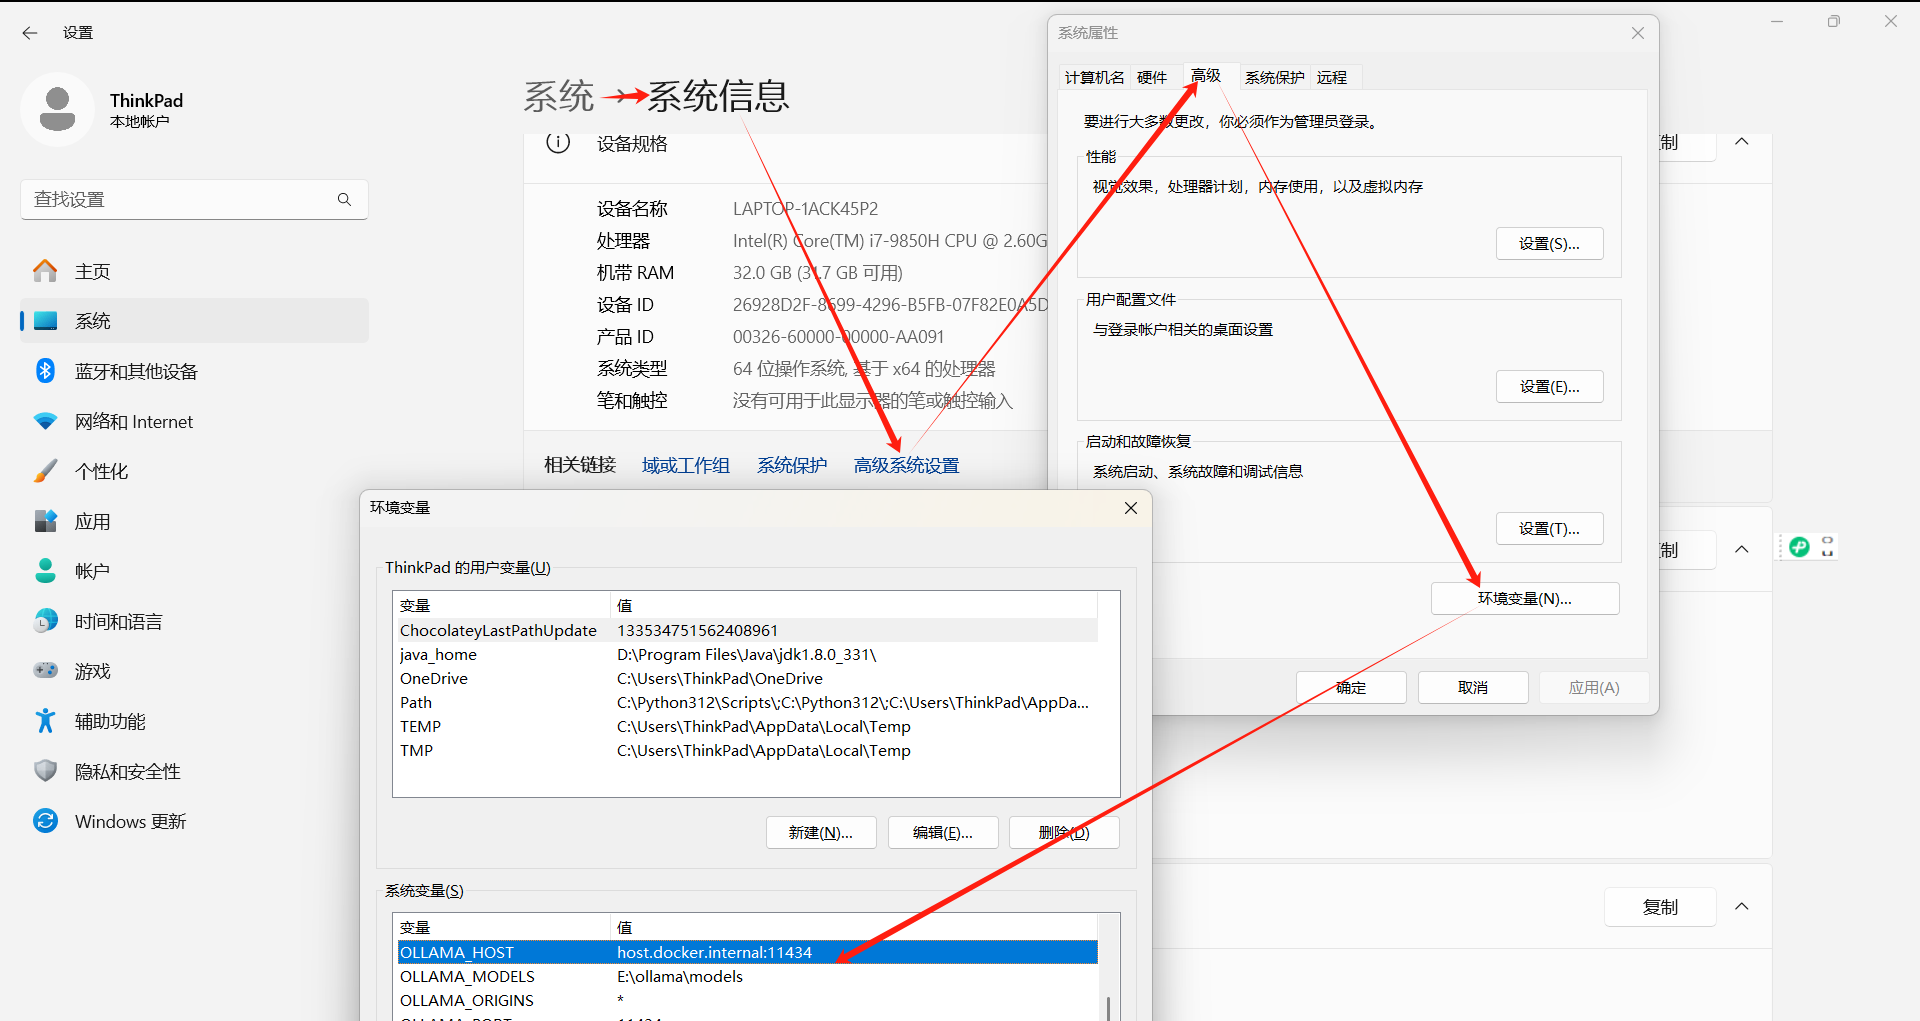The width and height of the screenshot is (1920, 1021).
Task: Select ChocolateyLastPathUpdate user variable
Action: point(747,630)
